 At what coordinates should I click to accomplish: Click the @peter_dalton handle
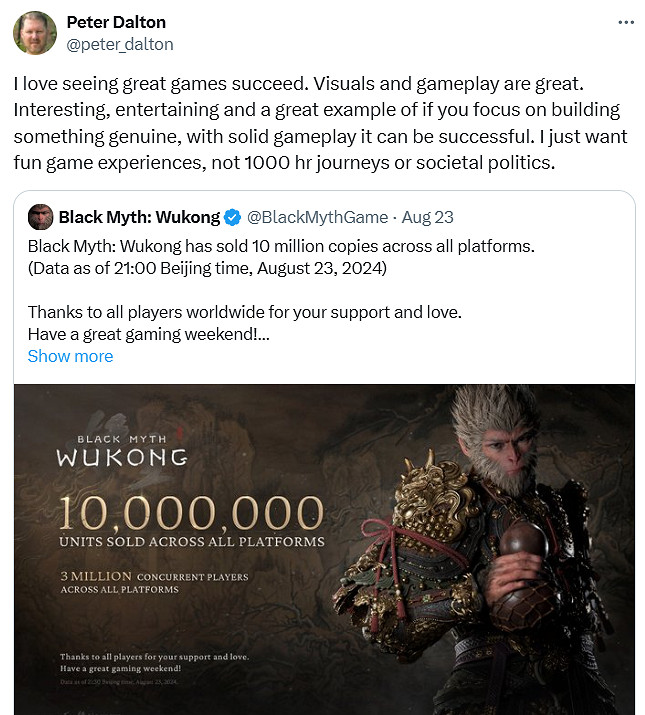119,44
